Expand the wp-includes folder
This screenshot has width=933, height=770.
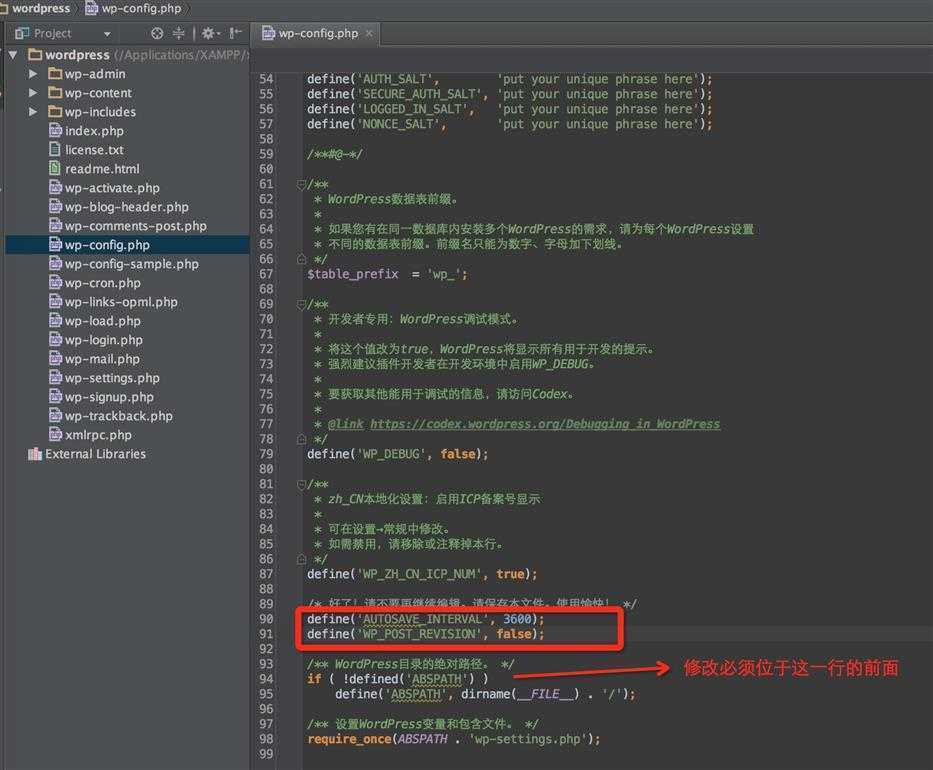(33, 112)
